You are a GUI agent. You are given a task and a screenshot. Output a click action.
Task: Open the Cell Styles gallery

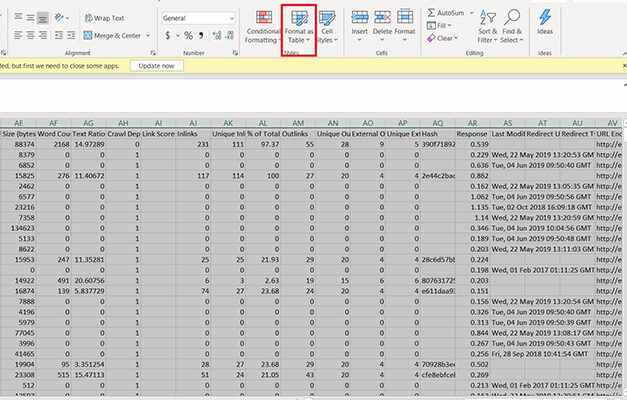coord(327,26)
